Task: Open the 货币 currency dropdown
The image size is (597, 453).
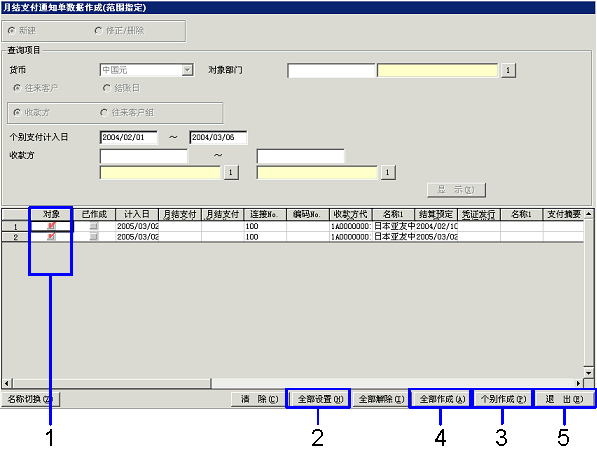Action: 187,70
